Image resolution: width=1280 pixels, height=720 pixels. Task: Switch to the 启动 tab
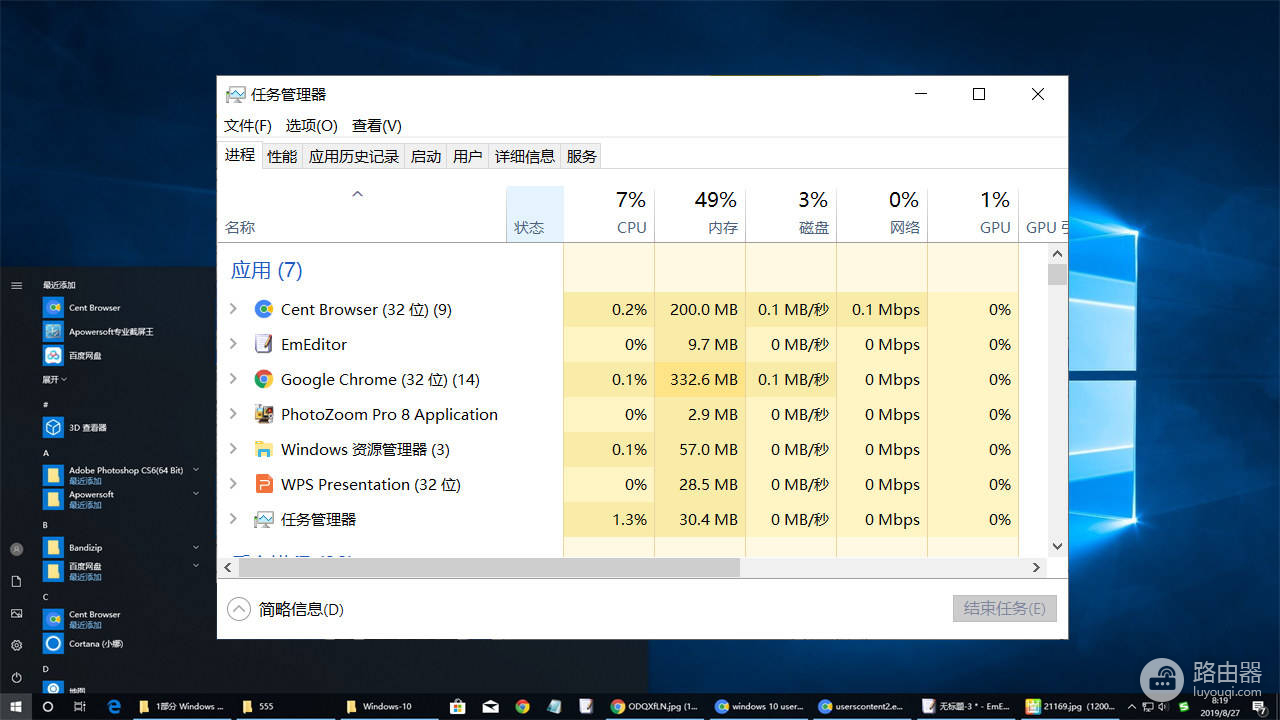tap(426, 156)
